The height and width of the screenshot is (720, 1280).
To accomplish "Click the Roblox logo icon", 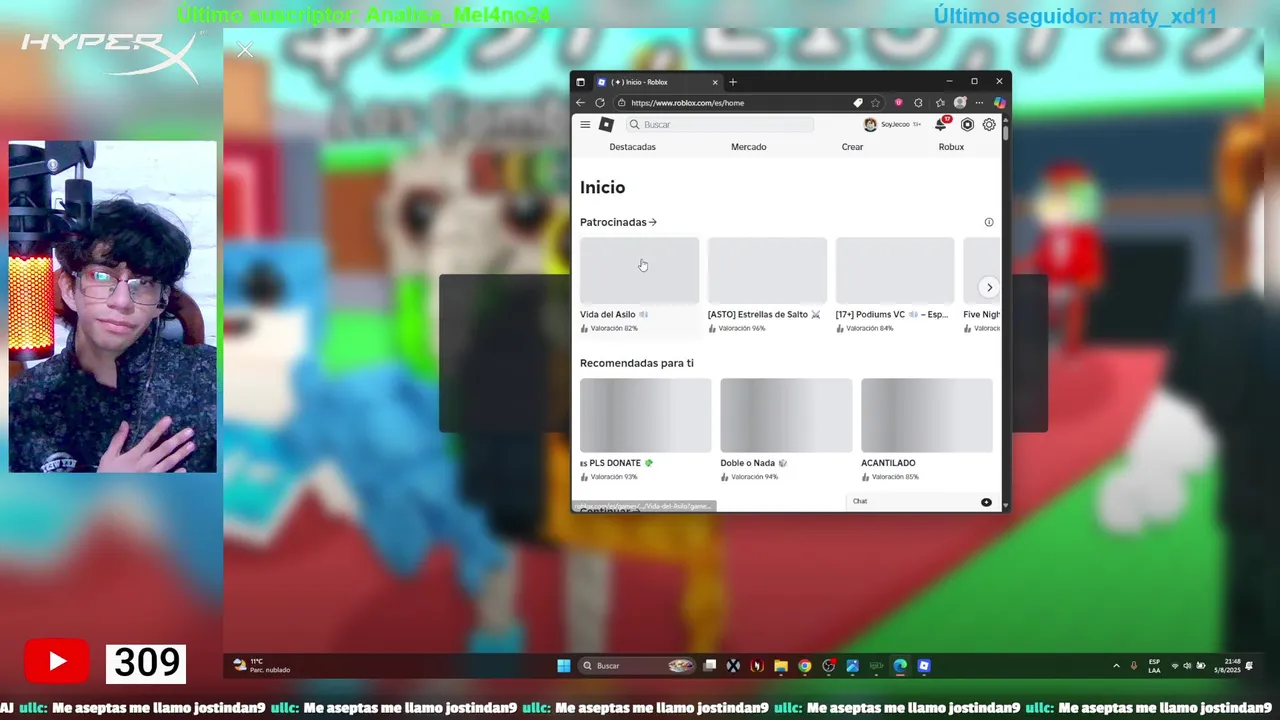I will 606,125.
